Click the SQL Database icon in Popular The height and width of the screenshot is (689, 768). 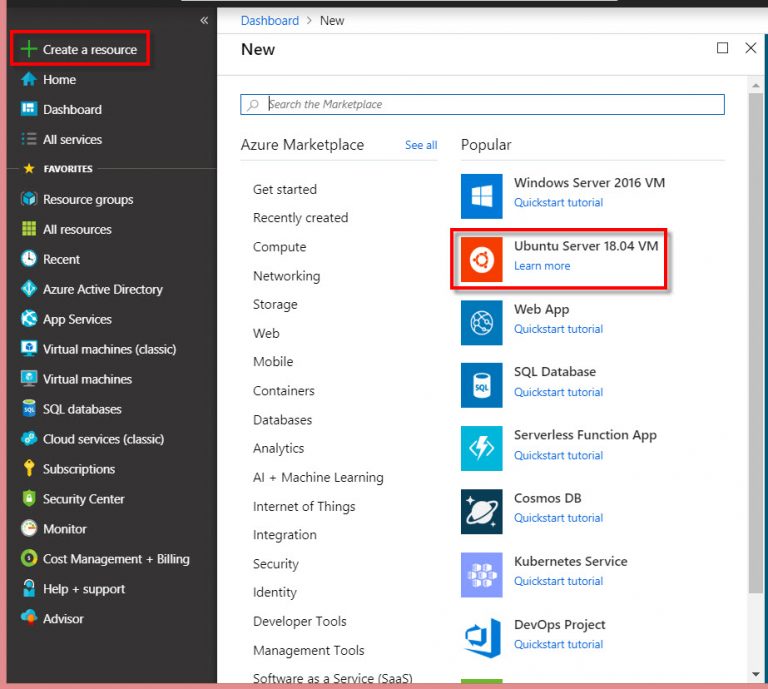pyautogui.click(x=481, y=385)
